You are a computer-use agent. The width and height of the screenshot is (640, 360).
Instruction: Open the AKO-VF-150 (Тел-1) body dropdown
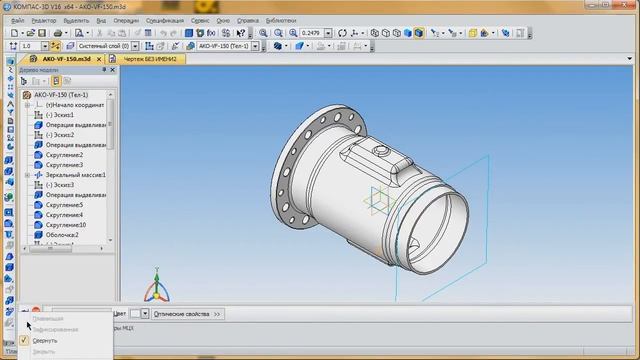(x=256, y=46)
